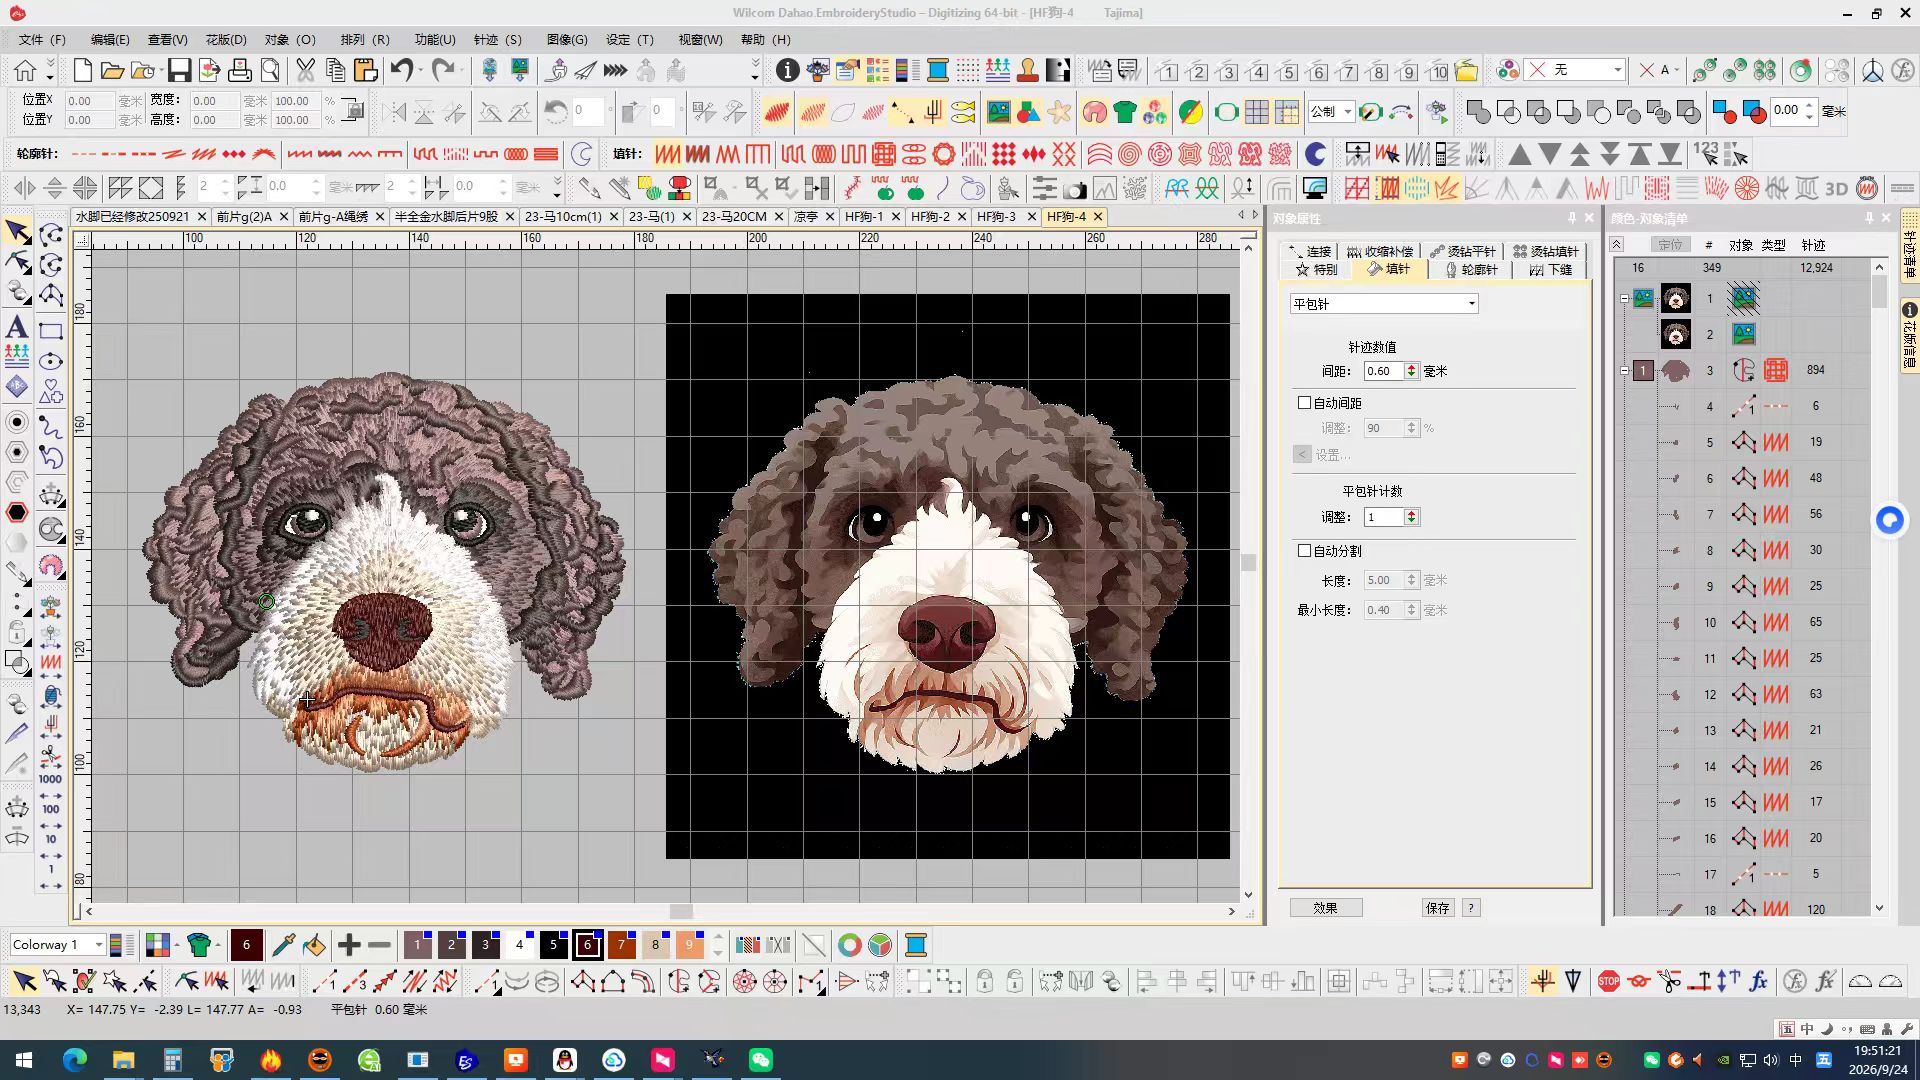Click the 效果 button
The height and width of the screenshot is (1080, 1920).
(1326, 908)
